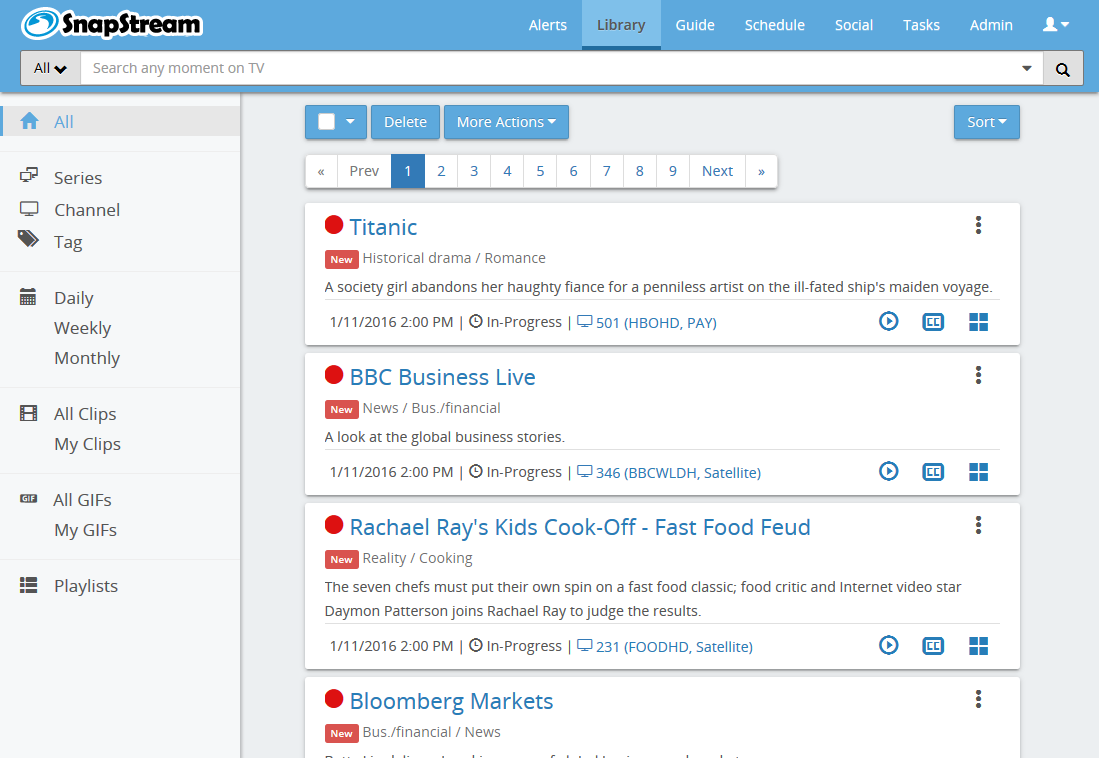The height and width of the screenshot is (758, 1099).
Task: Open the All search filter dropdown
Action: (50, 69)
